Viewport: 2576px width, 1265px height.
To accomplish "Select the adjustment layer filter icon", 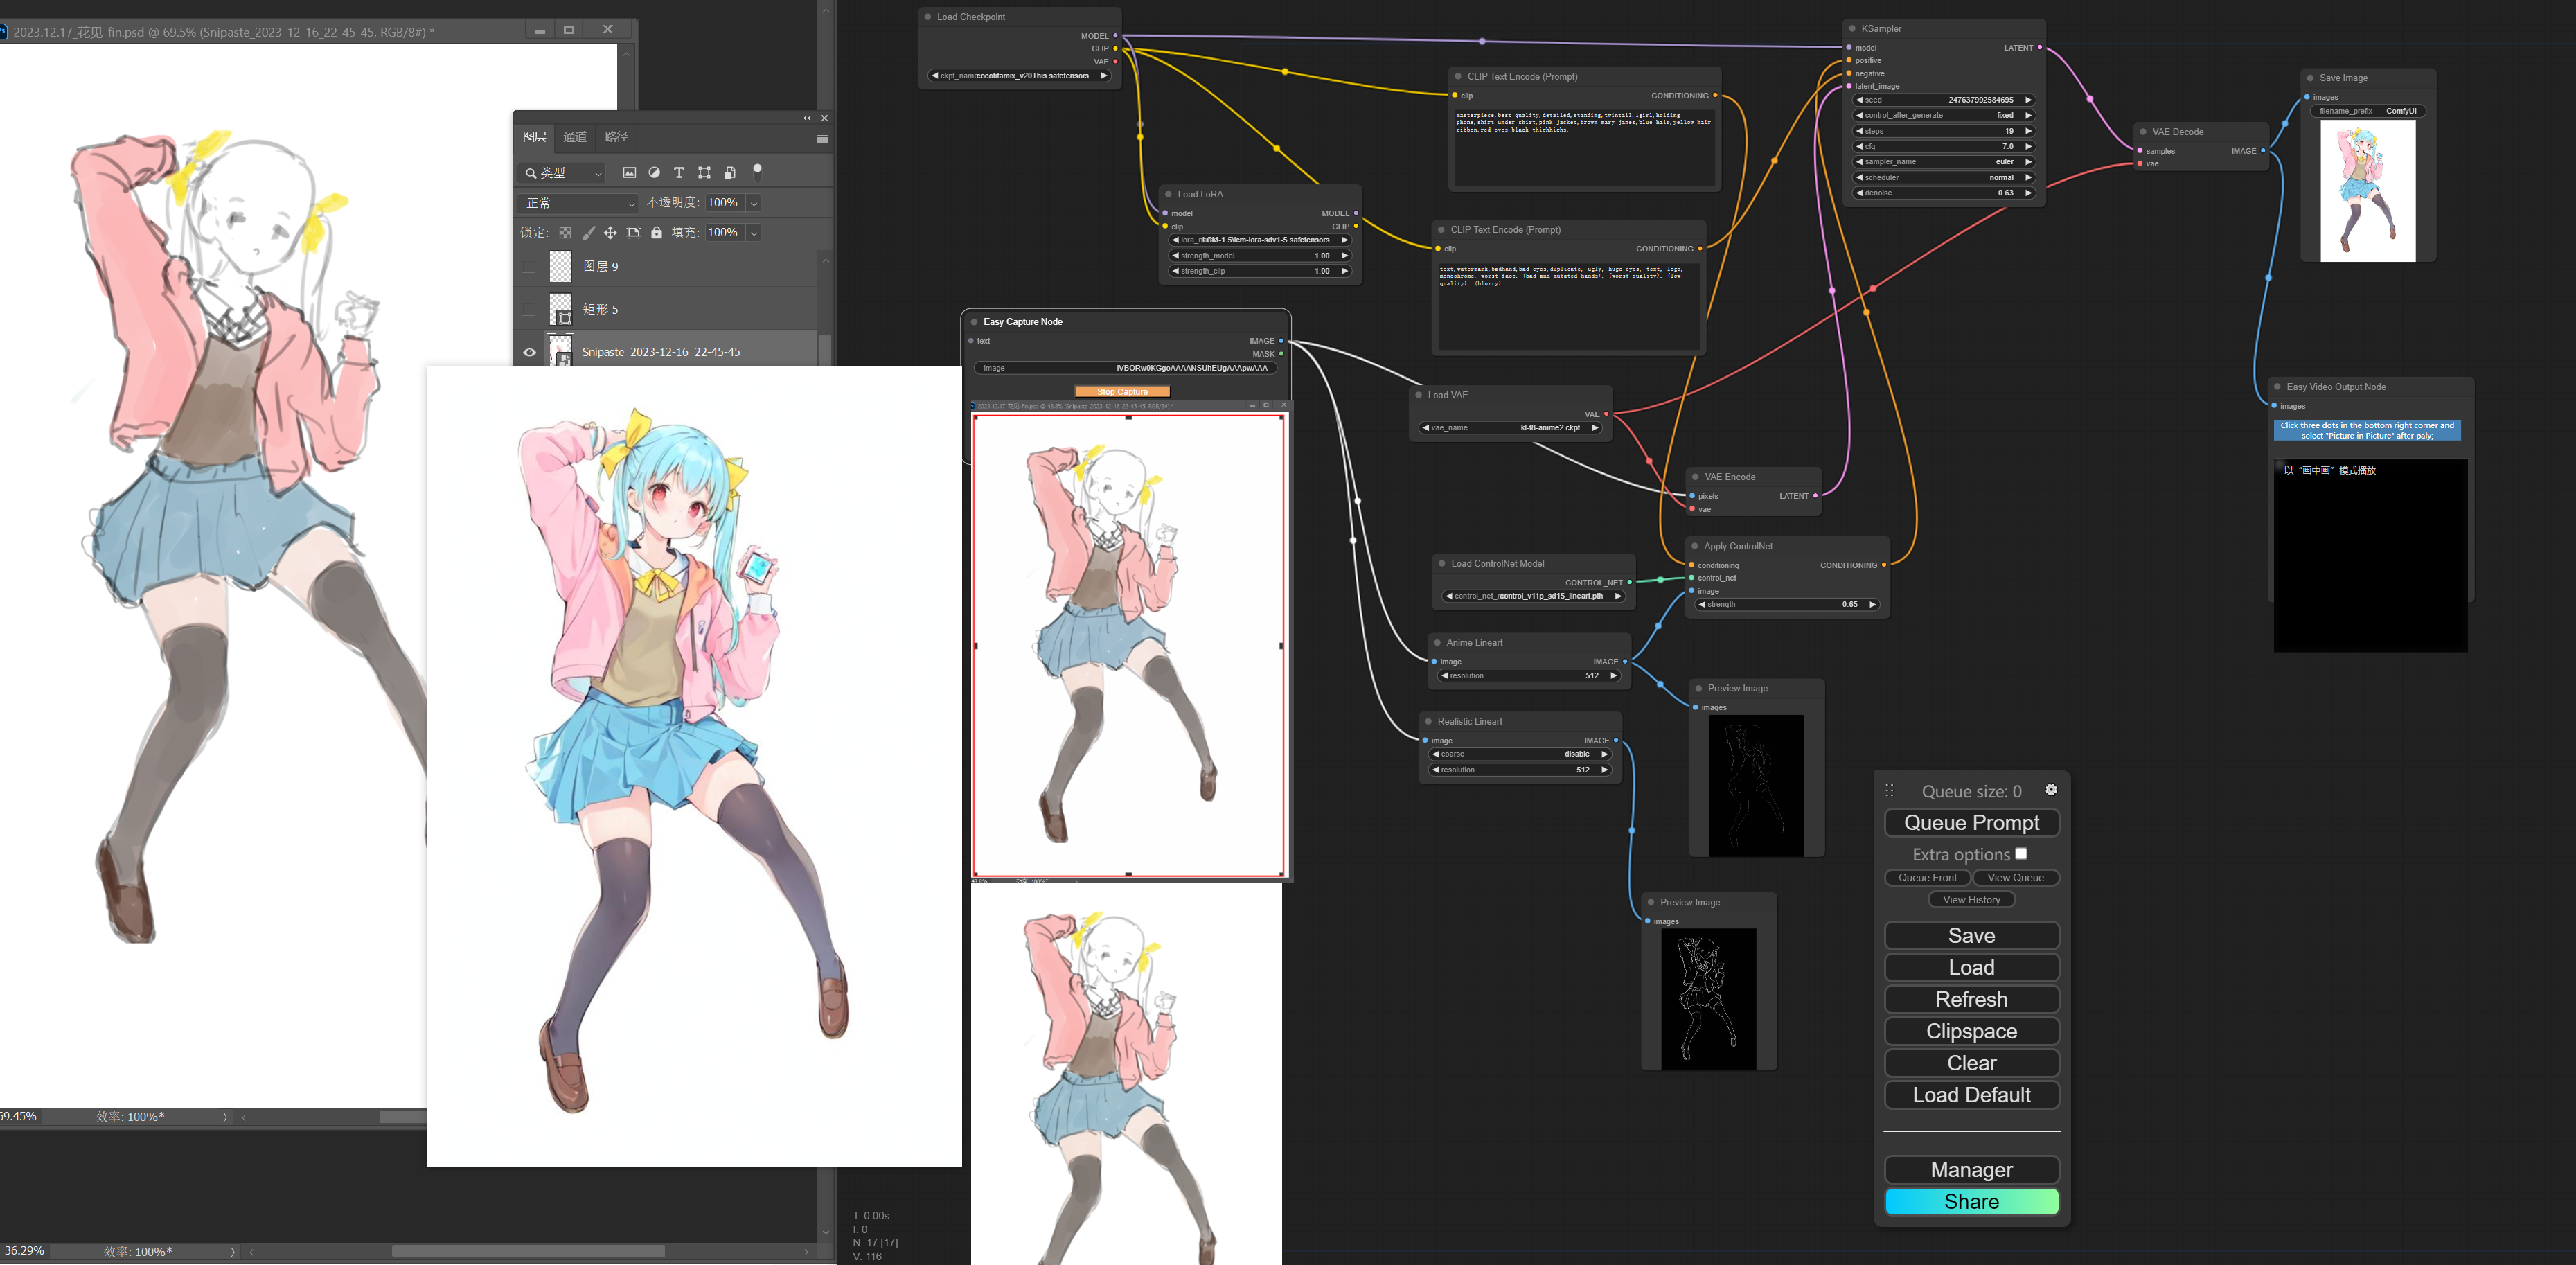I will coord(654,173).
